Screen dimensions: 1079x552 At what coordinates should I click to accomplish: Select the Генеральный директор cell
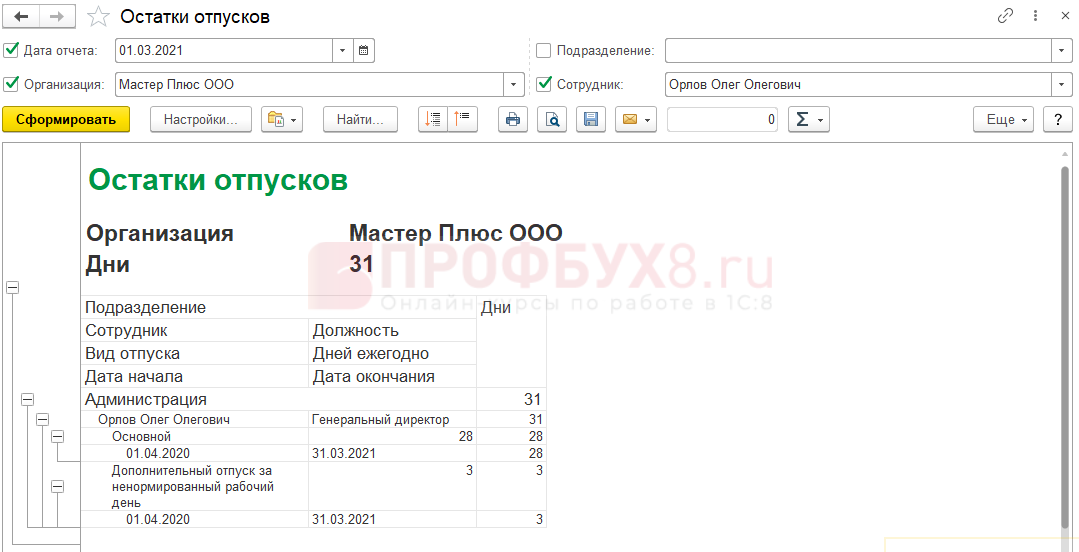[x=393, y=419]
